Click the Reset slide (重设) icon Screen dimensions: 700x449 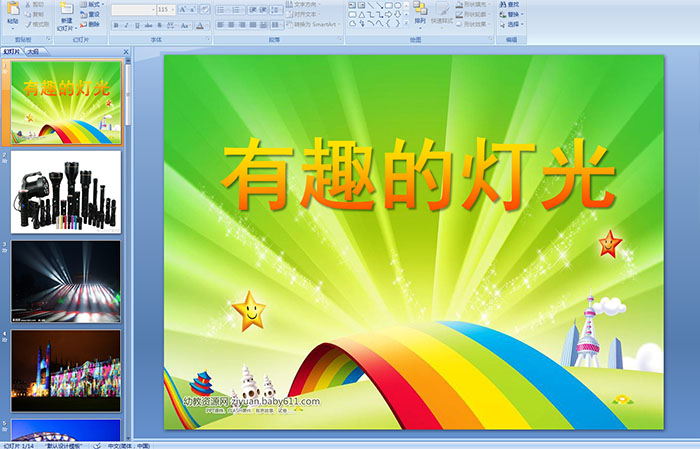pos(83,15)
